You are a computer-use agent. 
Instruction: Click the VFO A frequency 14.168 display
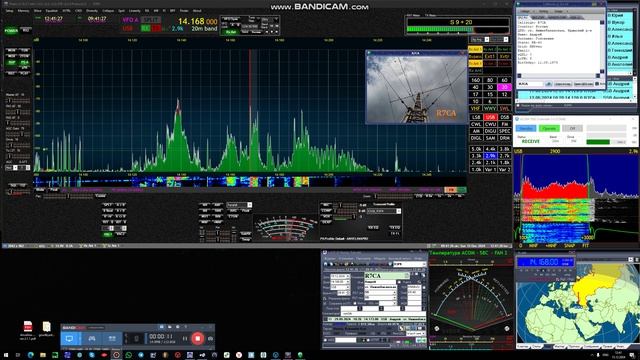point(198,22)
